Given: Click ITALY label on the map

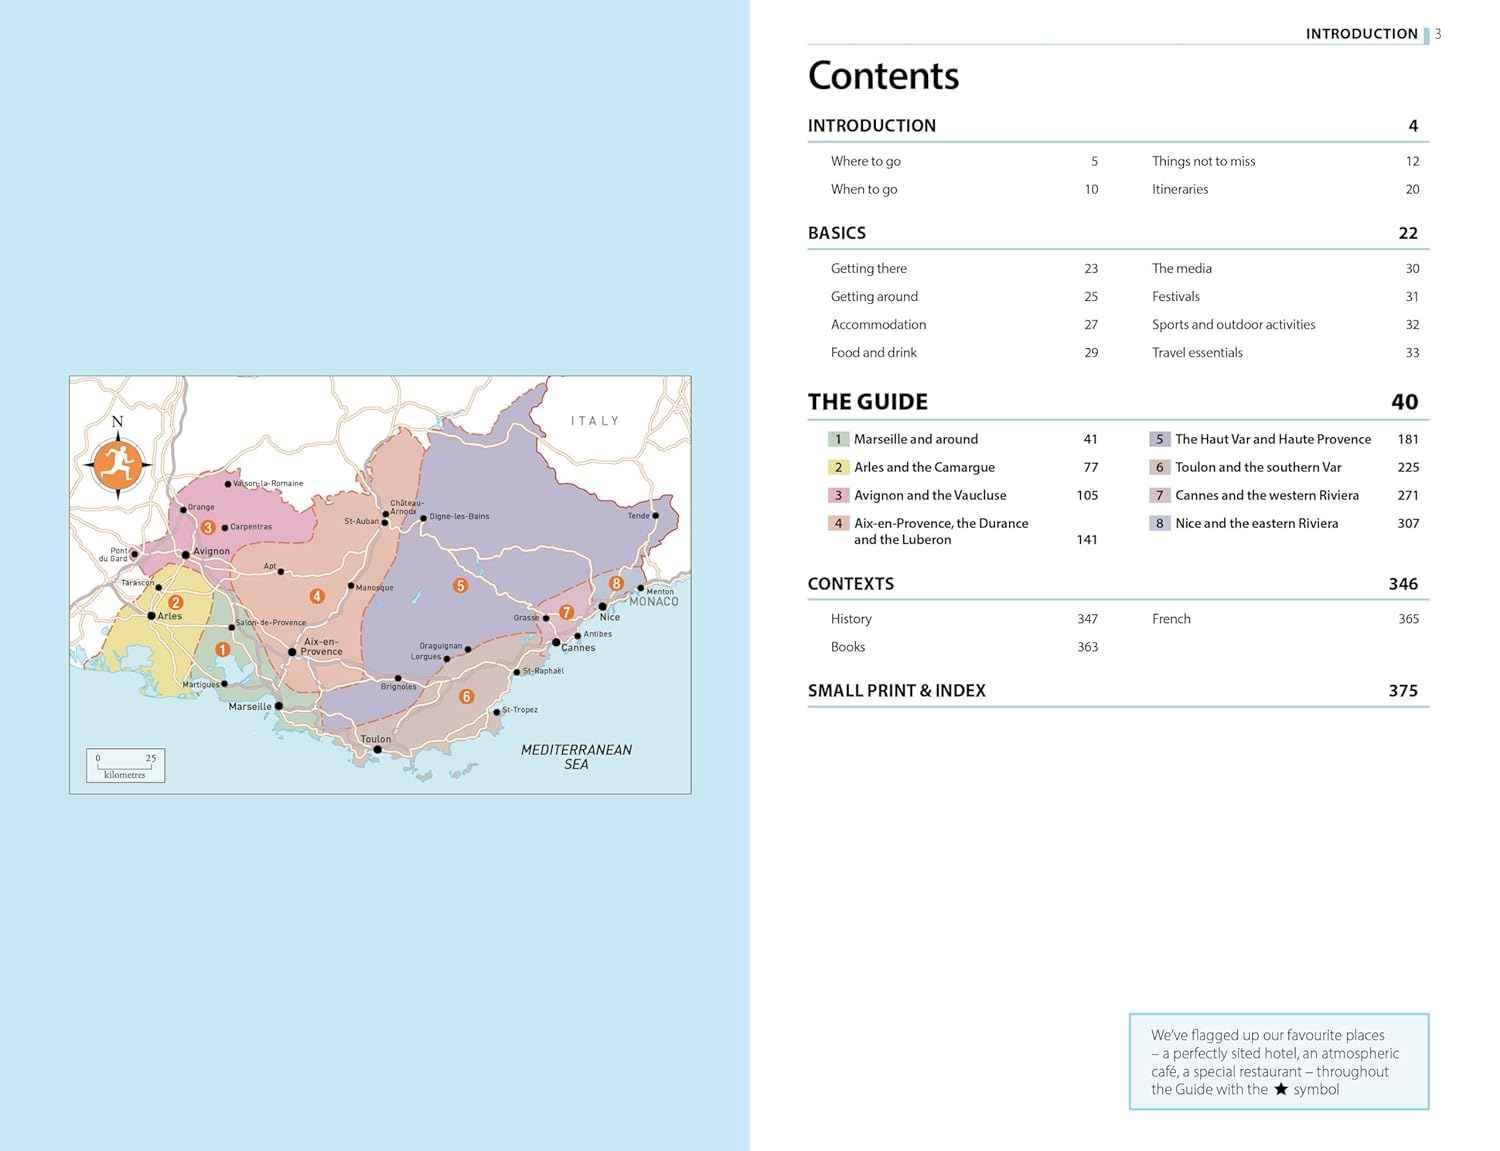Looking at the screenshot, I should click(x=595, y=421).
